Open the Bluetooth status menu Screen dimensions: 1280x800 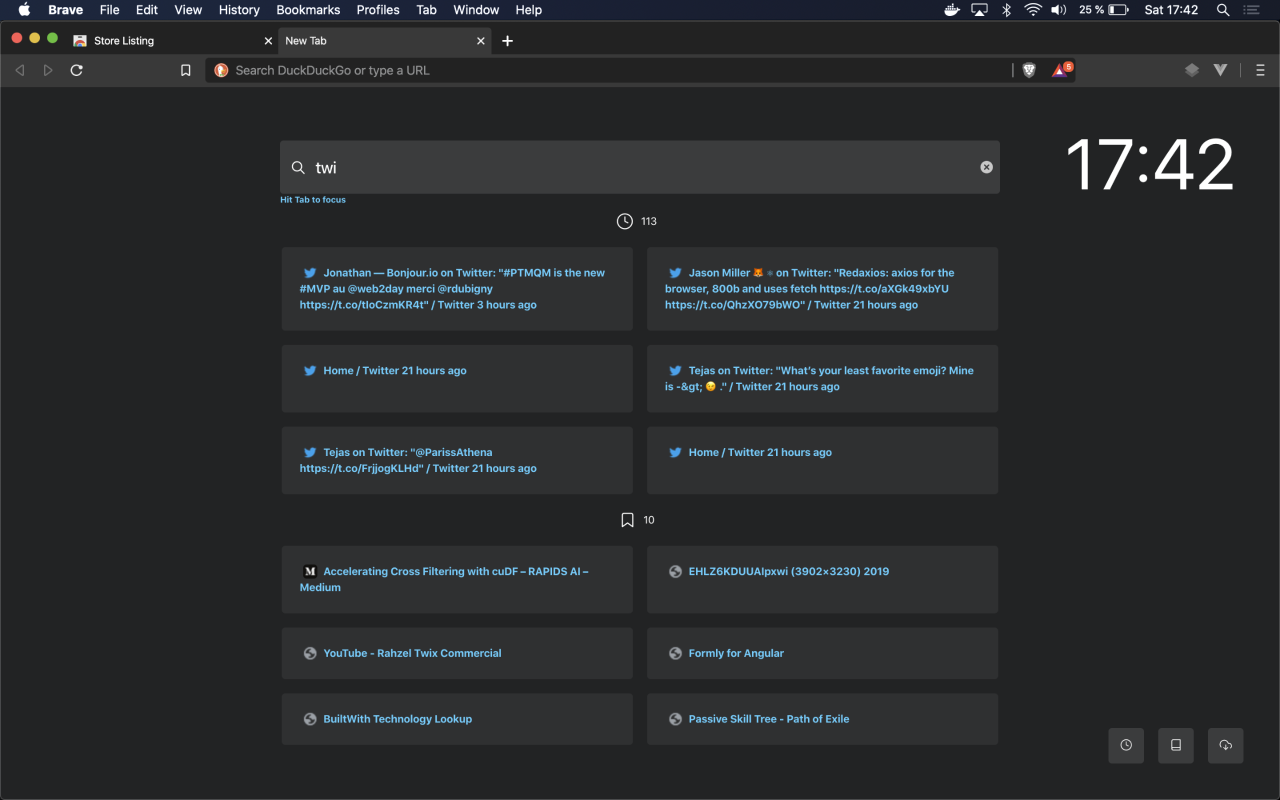1007,10
